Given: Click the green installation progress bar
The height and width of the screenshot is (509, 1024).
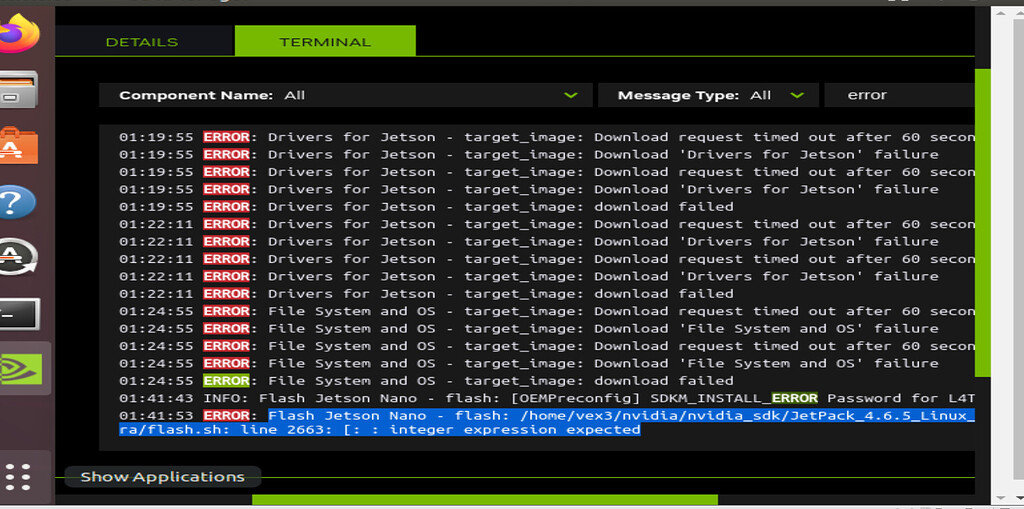Looking at the screenshot, I should [484, 500].
